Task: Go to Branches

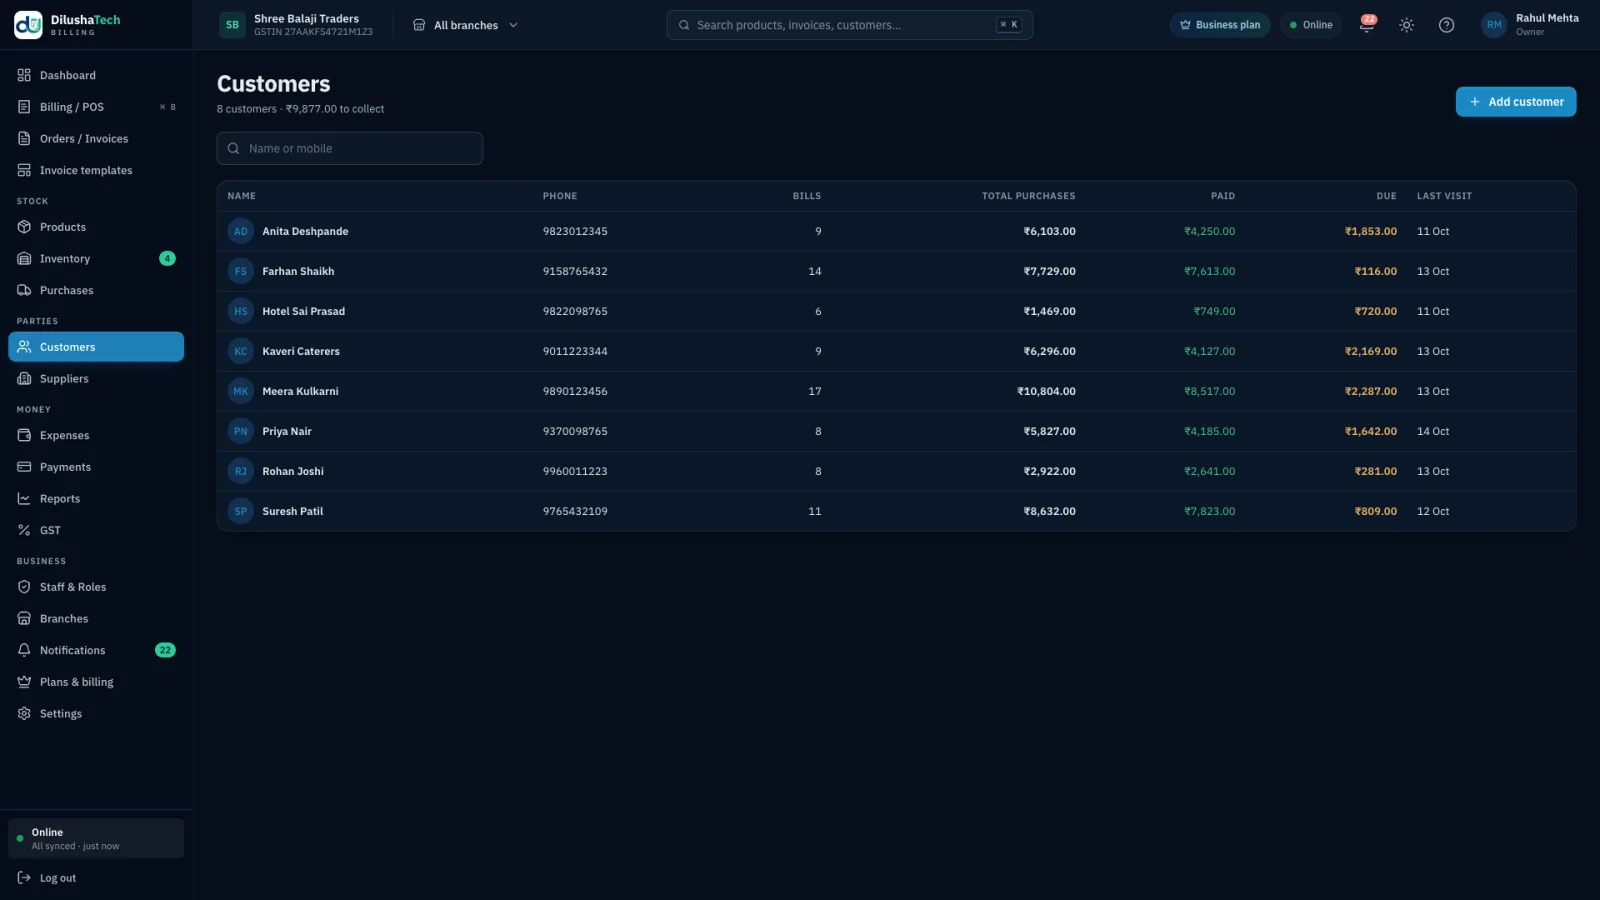Action: [96, 619]
